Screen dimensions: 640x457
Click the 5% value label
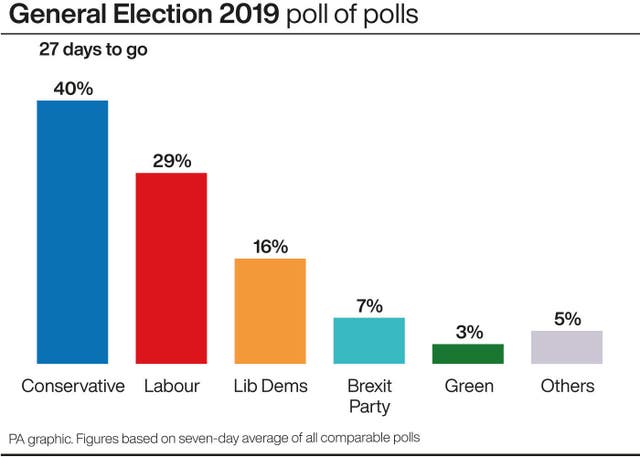pos(567,319)
